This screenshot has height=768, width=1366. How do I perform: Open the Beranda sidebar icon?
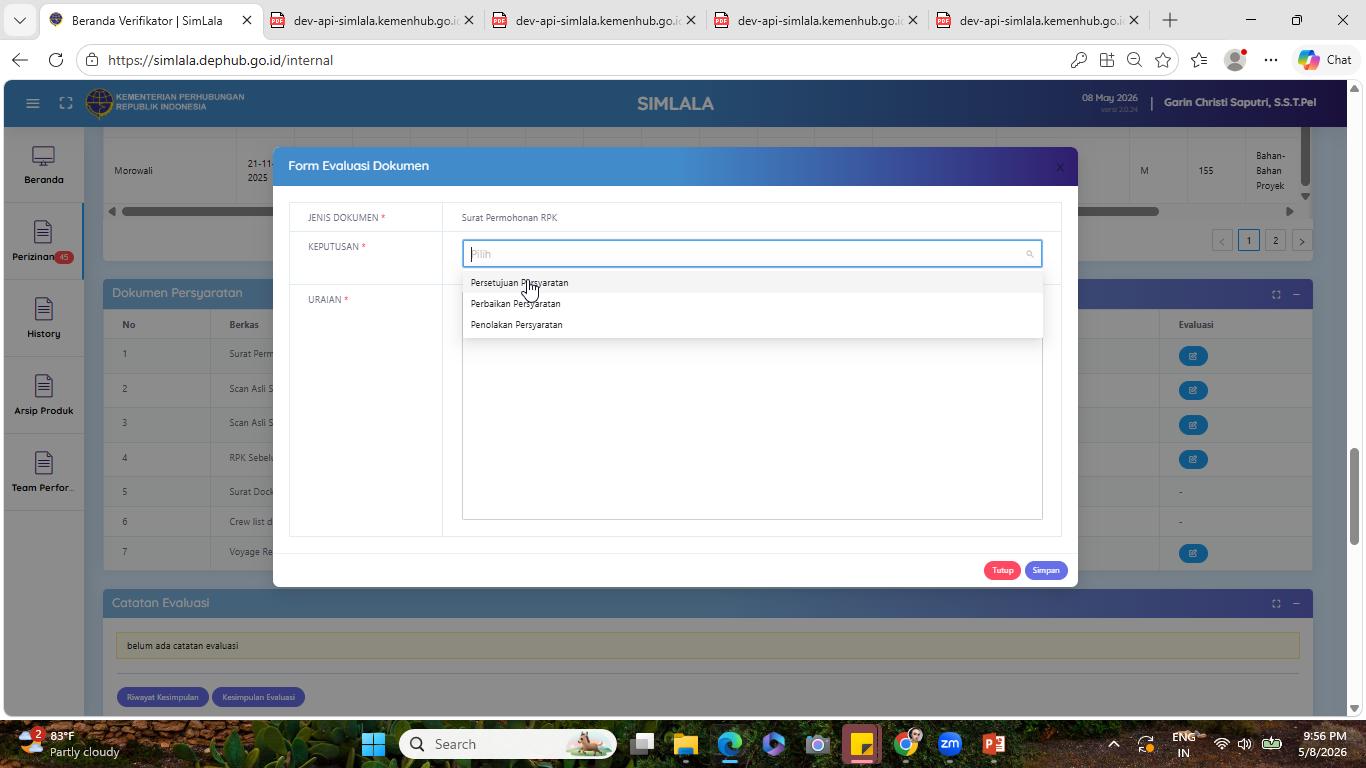(x=43, y=165)
